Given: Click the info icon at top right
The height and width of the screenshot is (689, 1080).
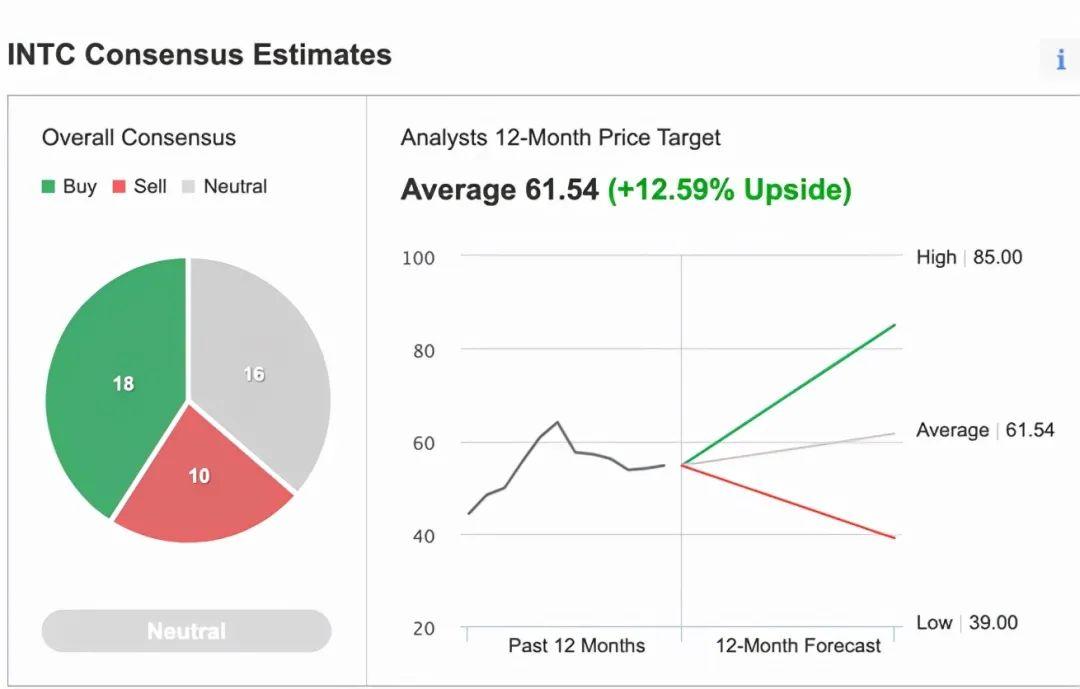Looking at the screenshot, I should click(x=1060, y=60).
